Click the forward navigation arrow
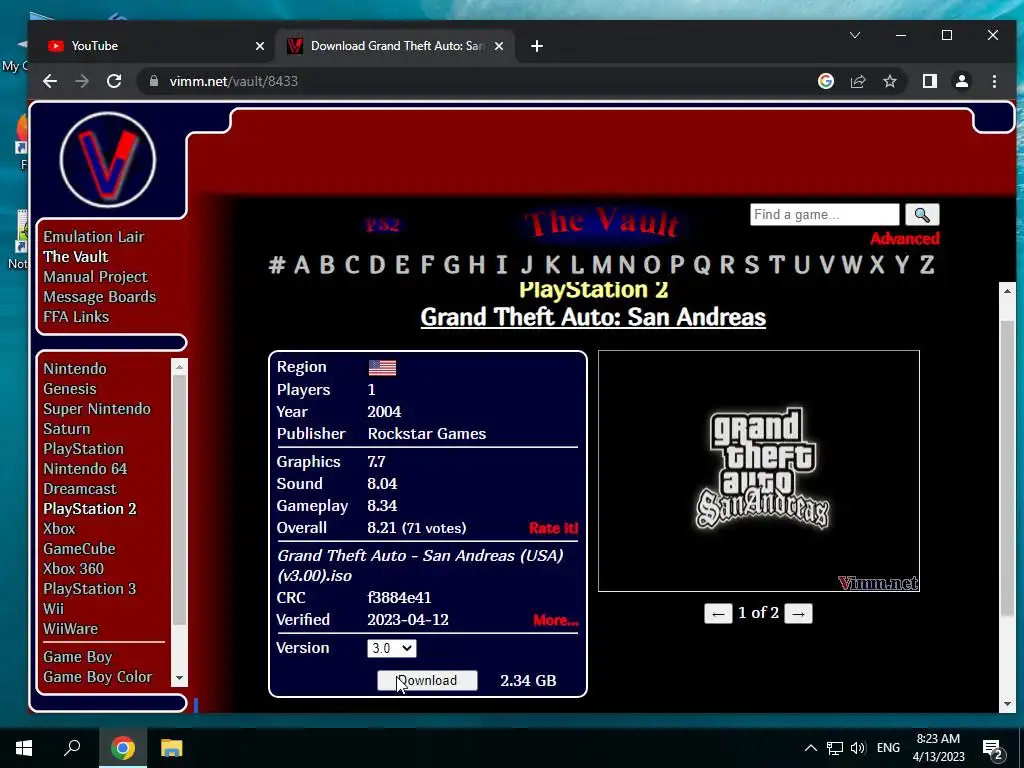Viewport: 1024px width, 768px height. click(82, 81)
